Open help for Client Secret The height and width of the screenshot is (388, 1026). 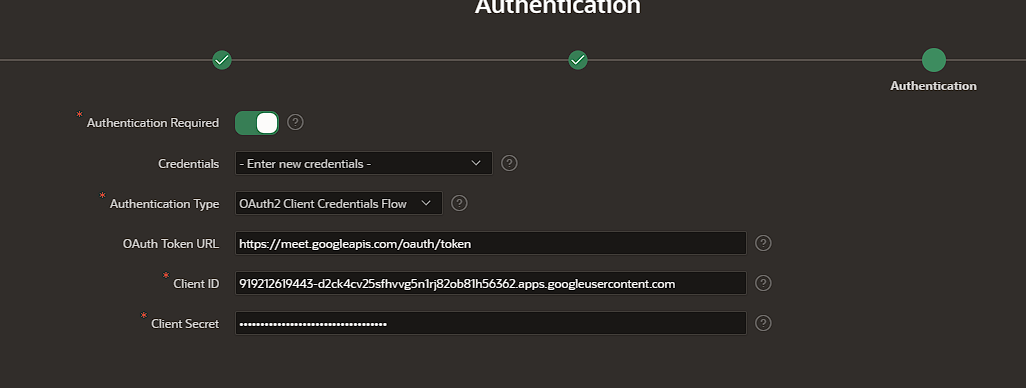pos(763,323)
